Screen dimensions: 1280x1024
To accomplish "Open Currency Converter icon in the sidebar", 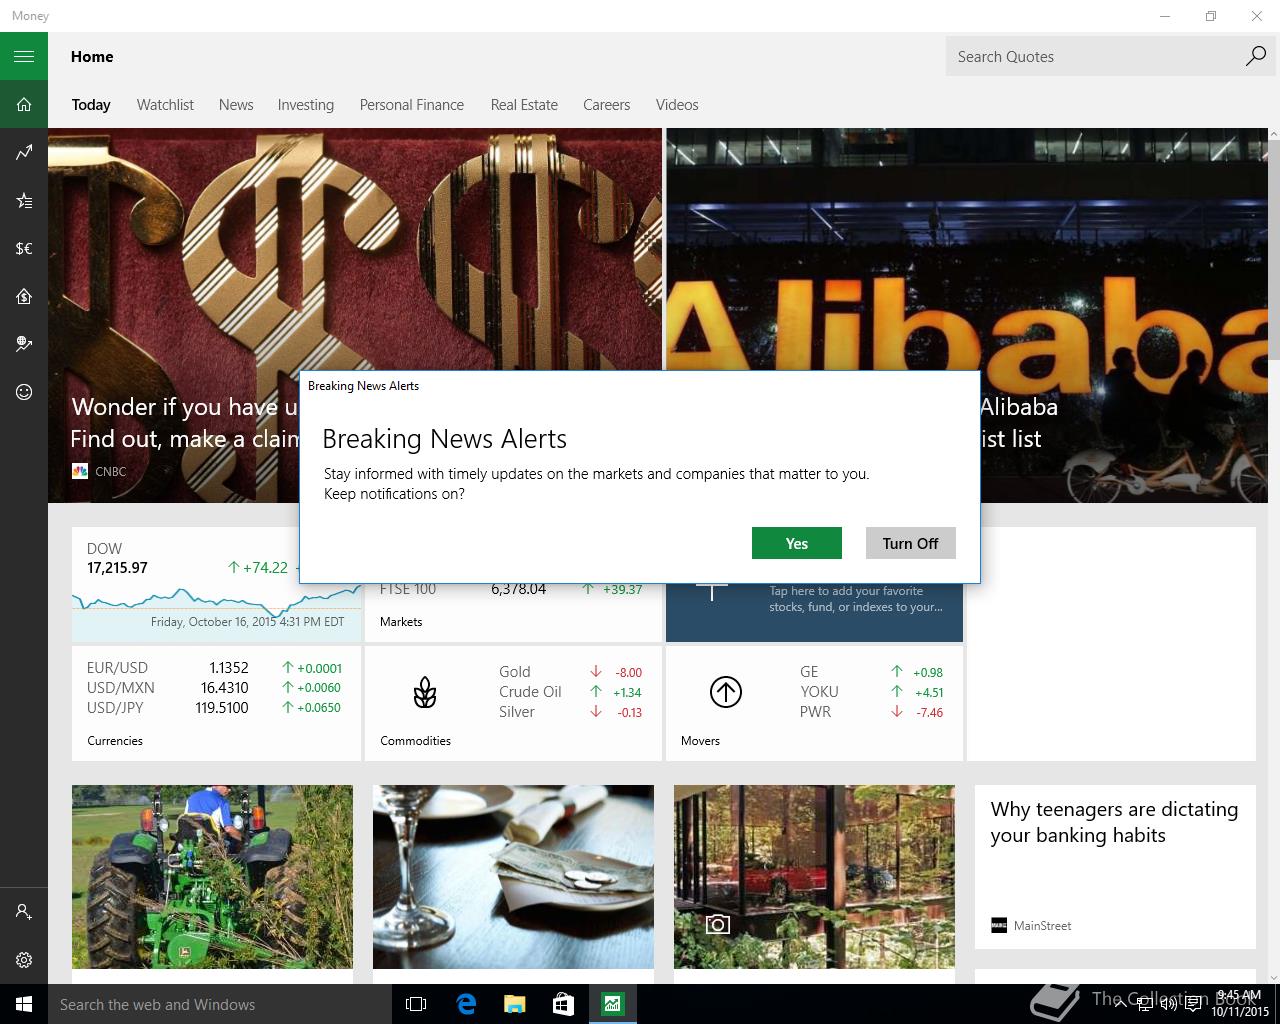I will 24,248.
